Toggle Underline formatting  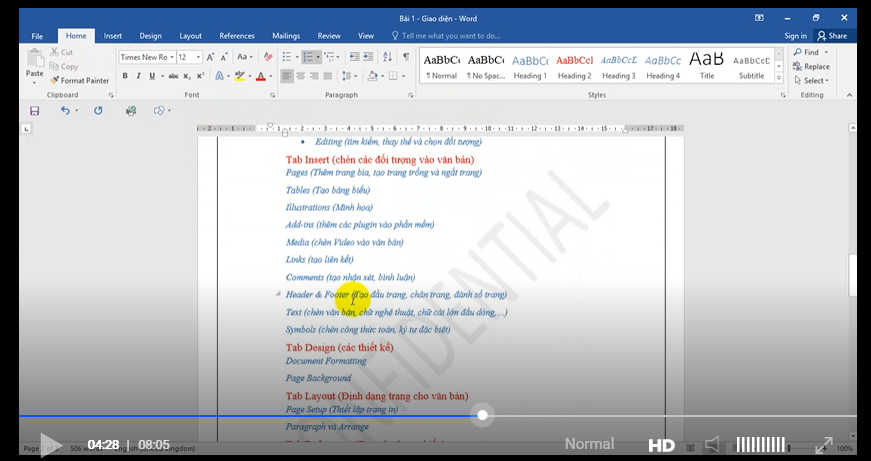(x=152, y=76)
